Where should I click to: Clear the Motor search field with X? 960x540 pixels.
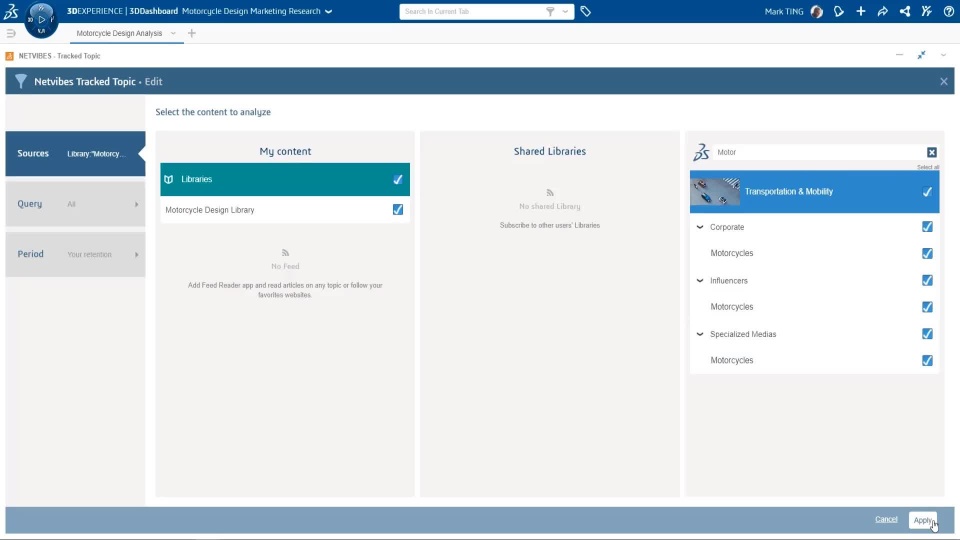pyautogui.click(x=931, y=152)
